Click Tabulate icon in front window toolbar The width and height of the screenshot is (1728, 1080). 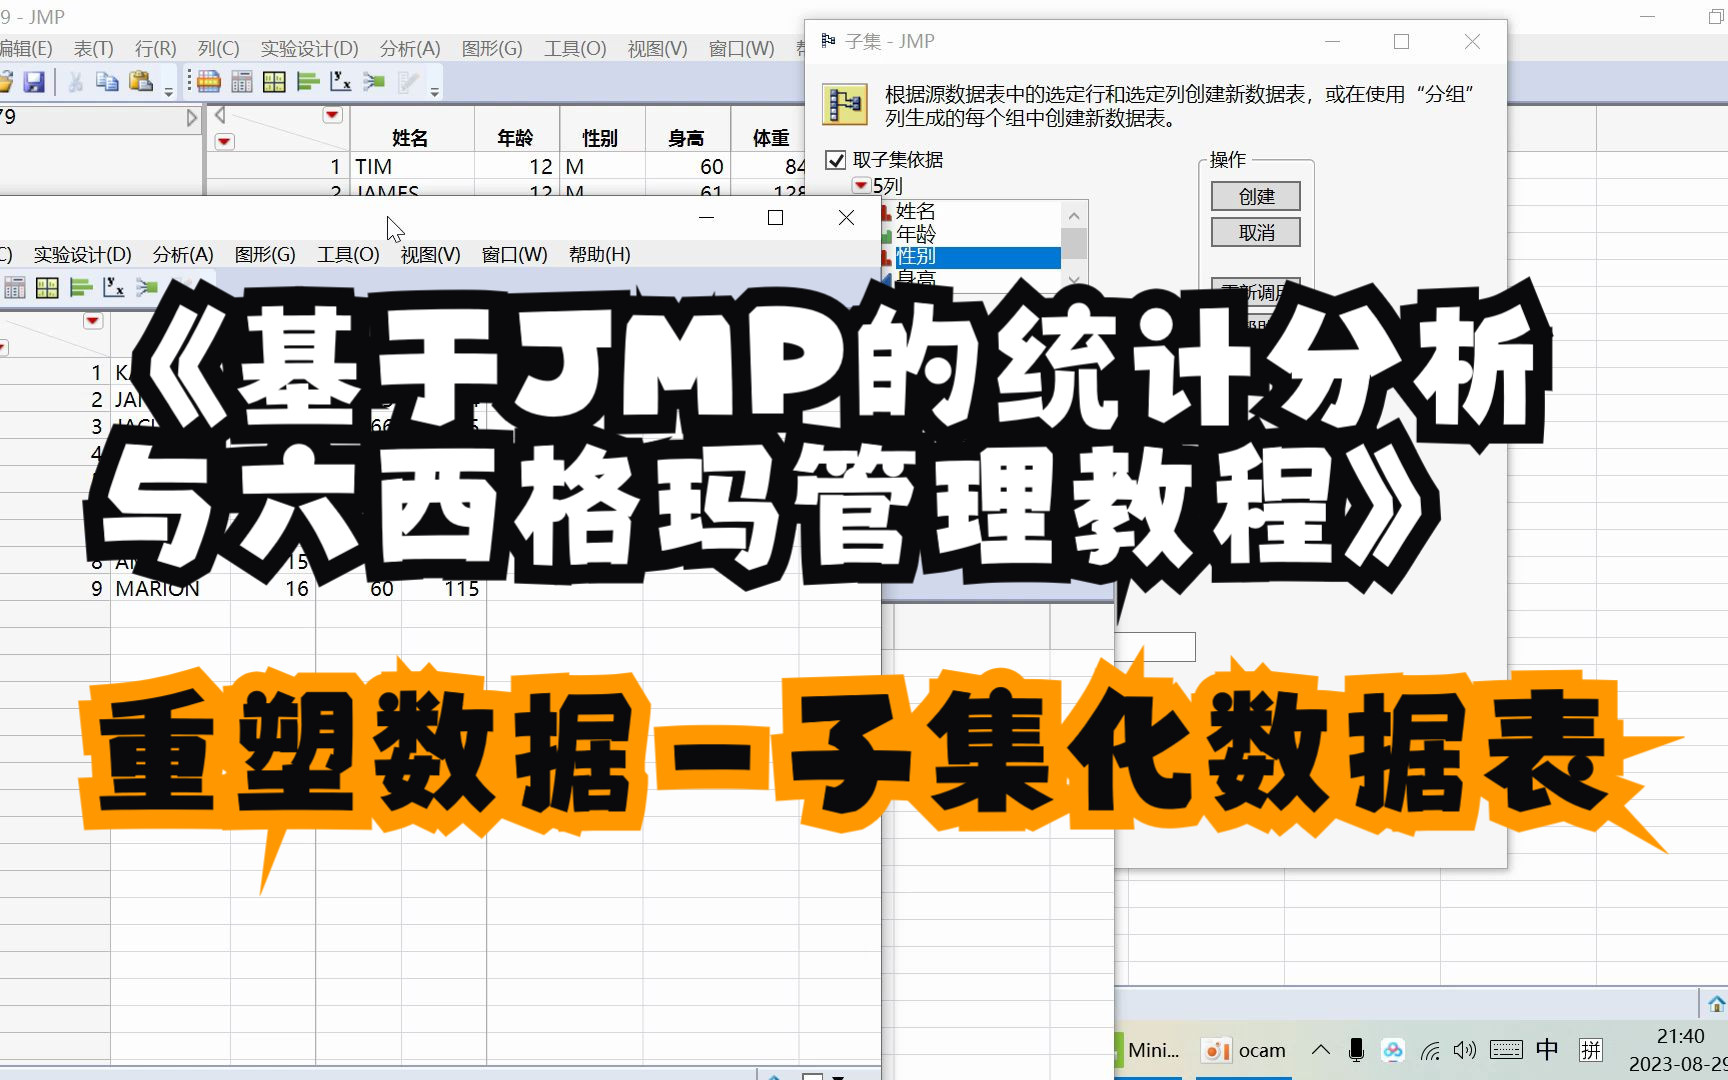tap(14, 288)
